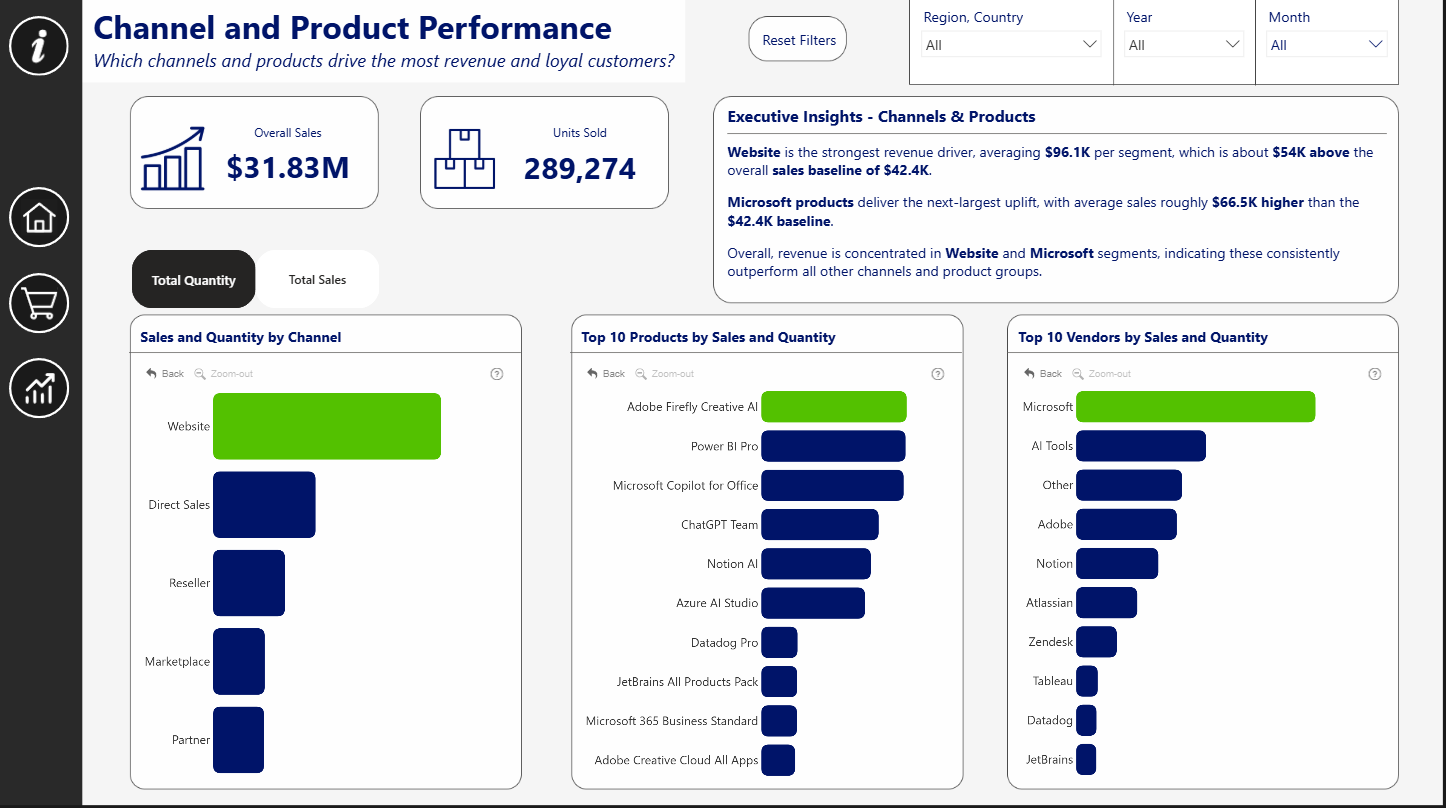Screen dimensions: 1446x808
Task: Select the Other vendor bar
Action: [x=1129, y=485]
